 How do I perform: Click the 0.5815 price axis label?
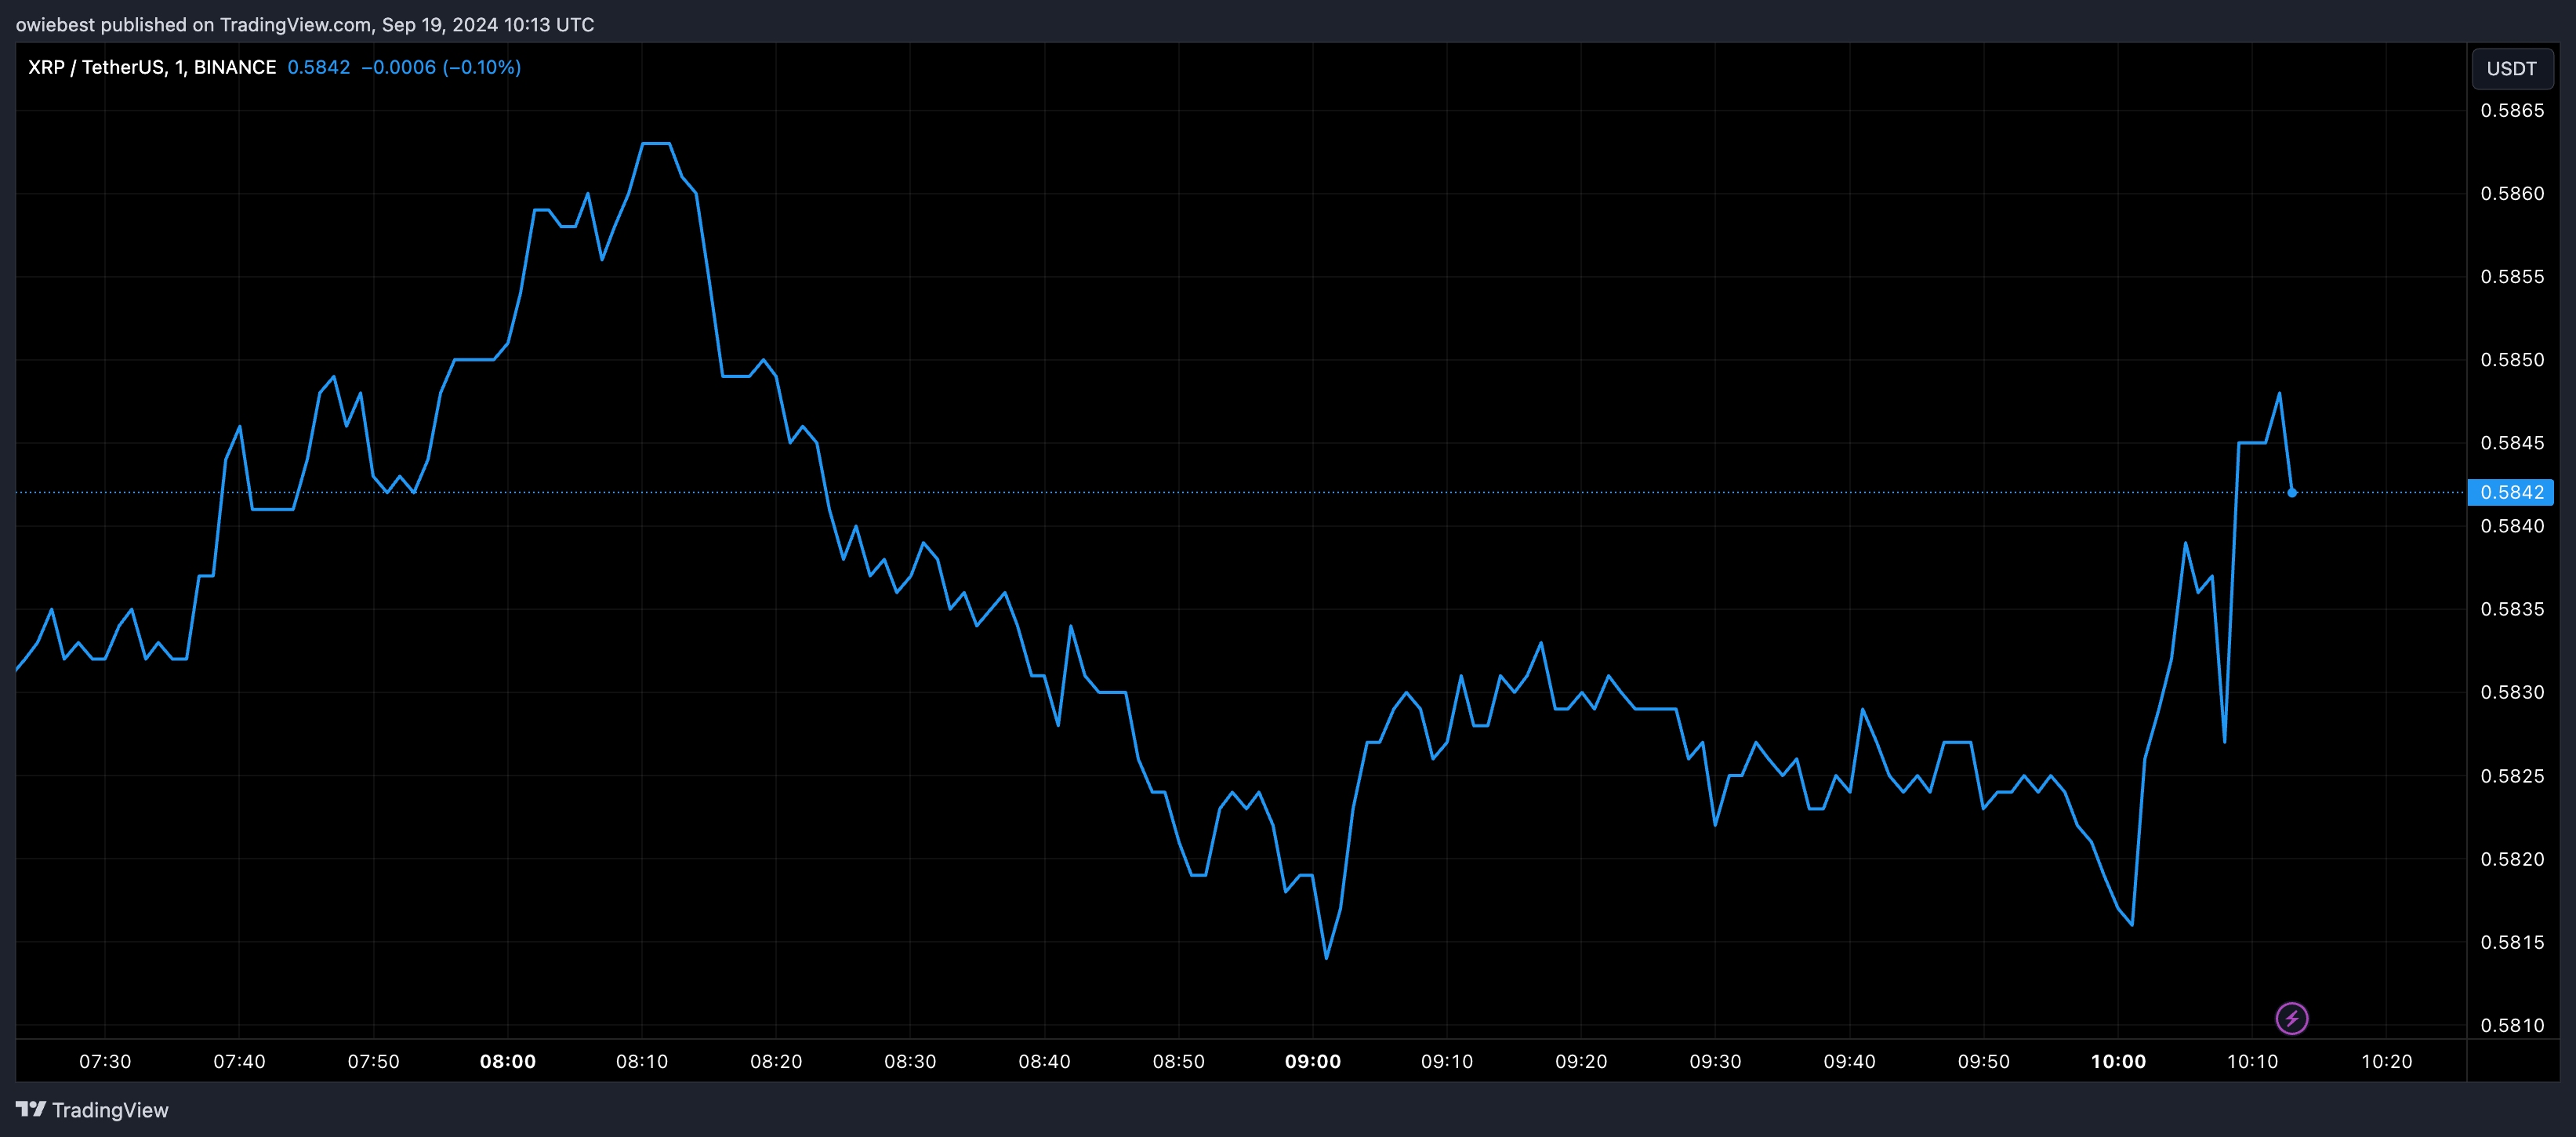pyautogui.click(x=2512, y=942)
